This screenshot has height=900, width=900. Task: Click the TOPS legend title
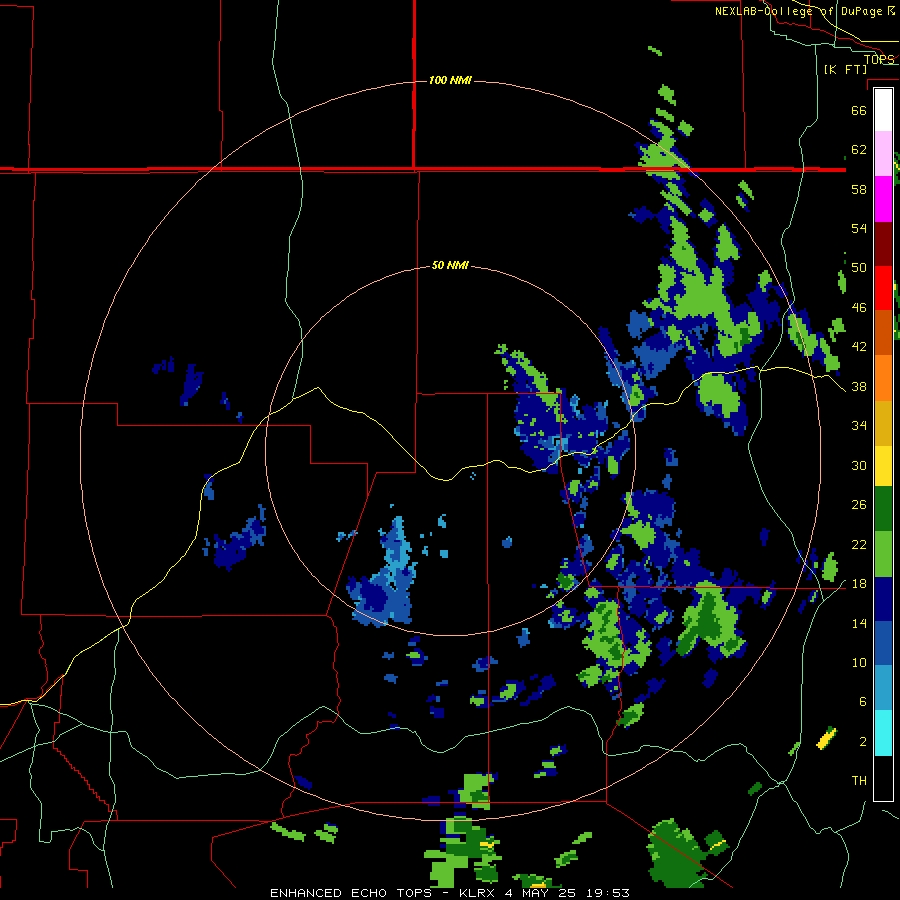[x=879, y=59]
